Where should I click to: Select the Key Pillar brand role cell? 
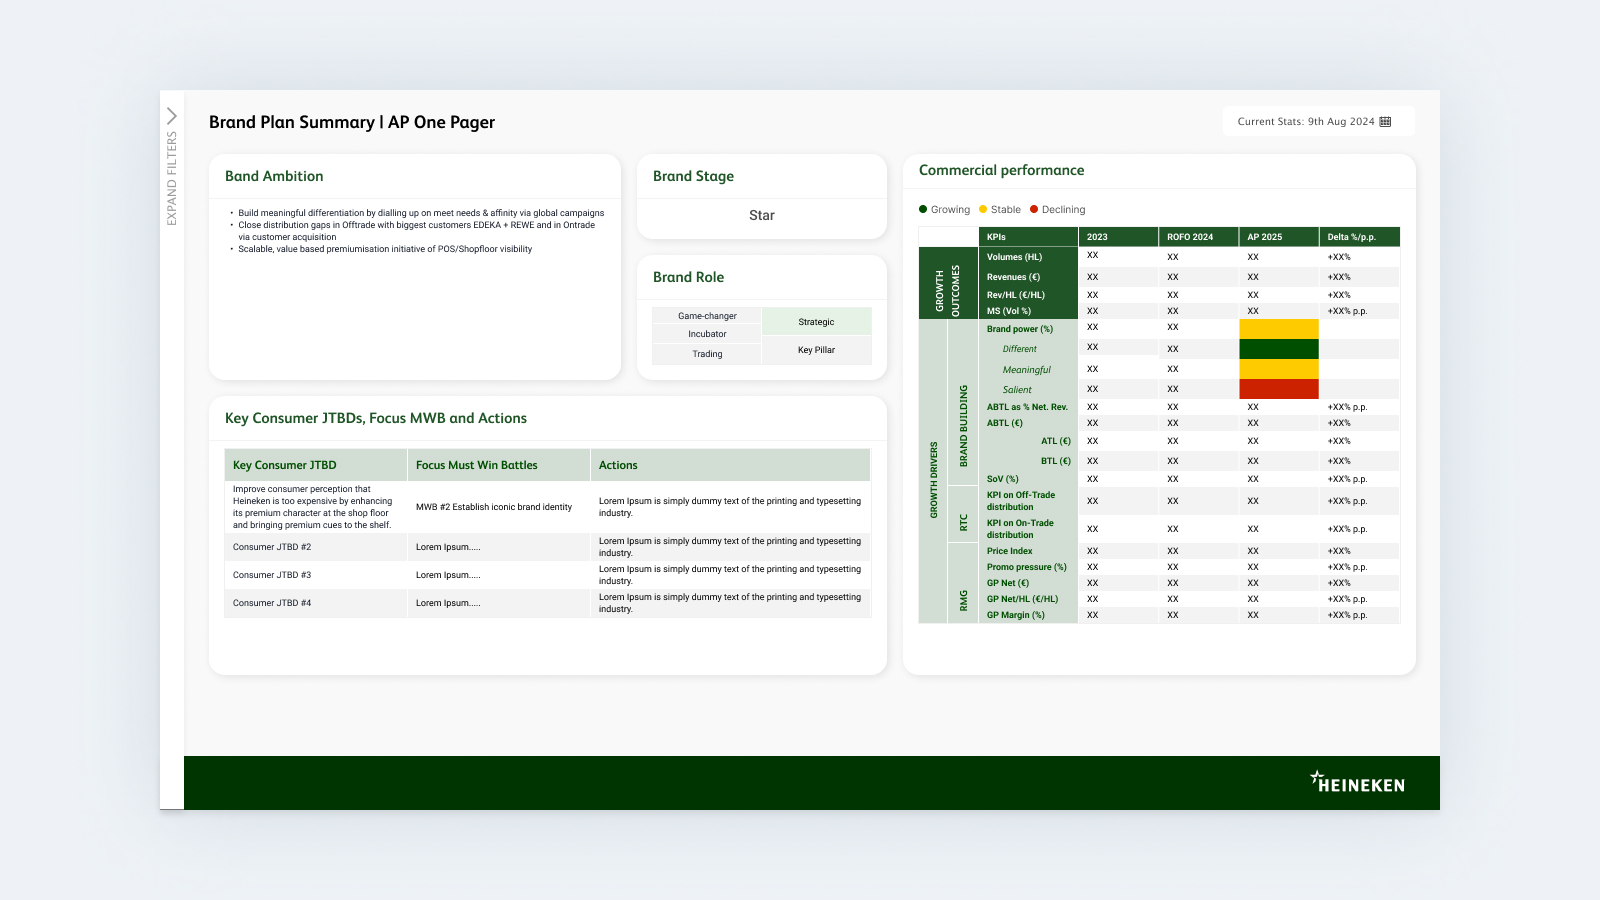[x=816, y=350]
